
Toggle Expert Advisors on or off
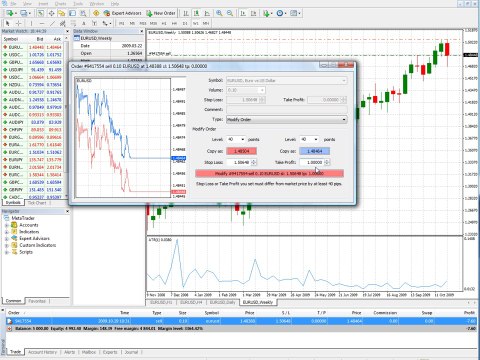pos(123,13)
